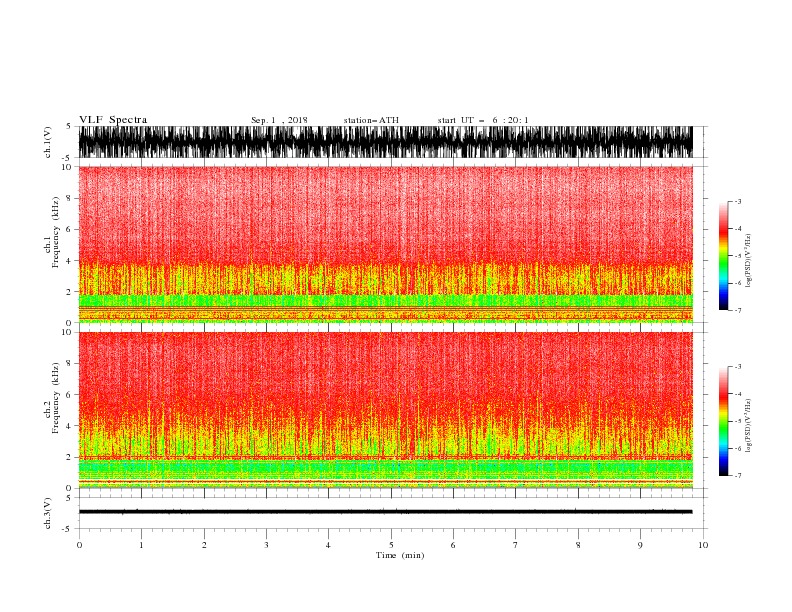The width and height of the screenshot is (792, 612).
Task: Click the 'station=ATH' header label
Action: click(x=371, y=120)
